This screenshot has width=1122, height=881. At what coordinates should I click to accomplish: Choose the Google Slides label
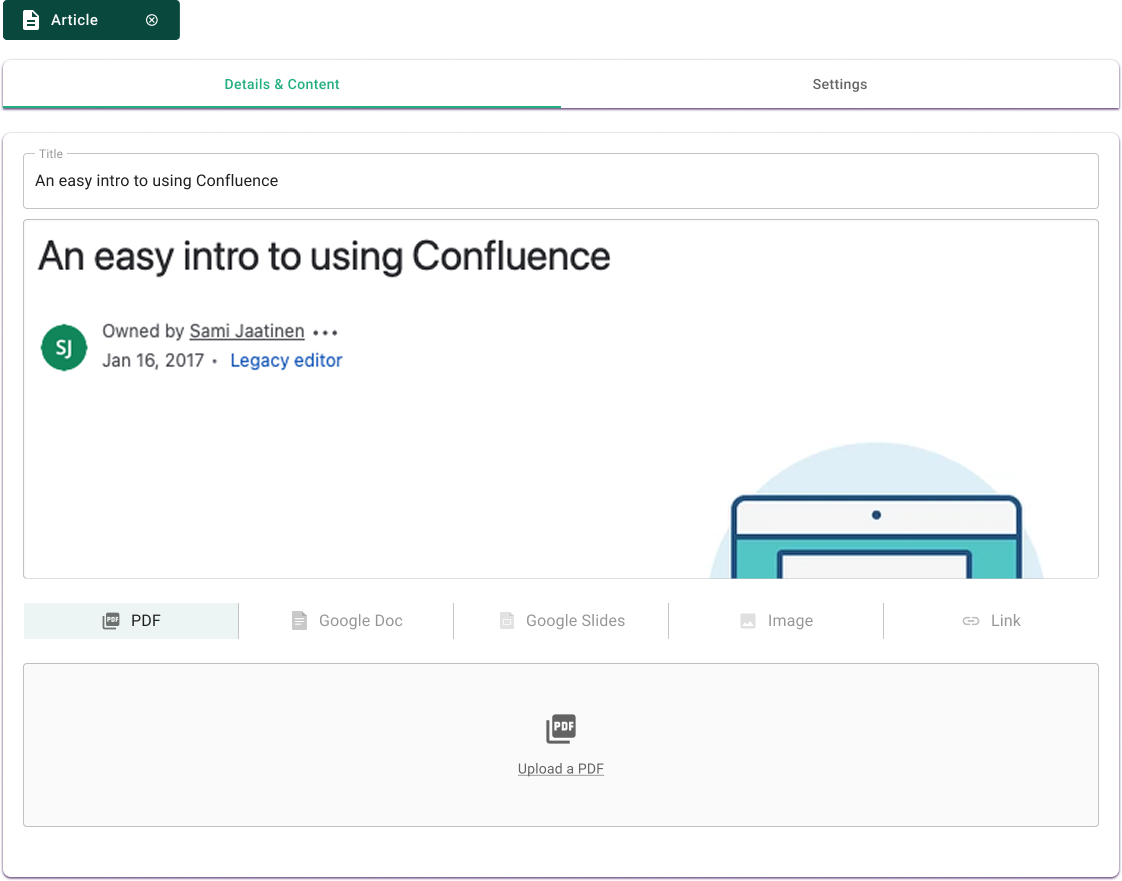[x=575, y=621]
